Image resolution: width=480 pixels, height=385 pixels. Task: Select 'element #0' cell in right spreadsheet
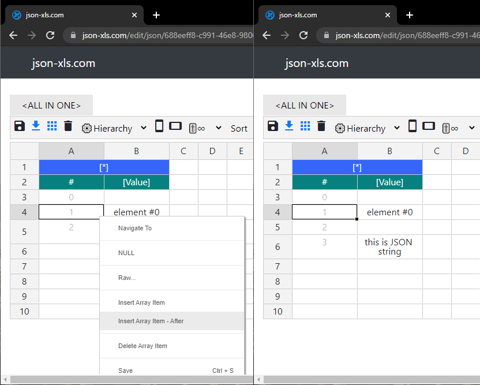click(x=390, y=212)
